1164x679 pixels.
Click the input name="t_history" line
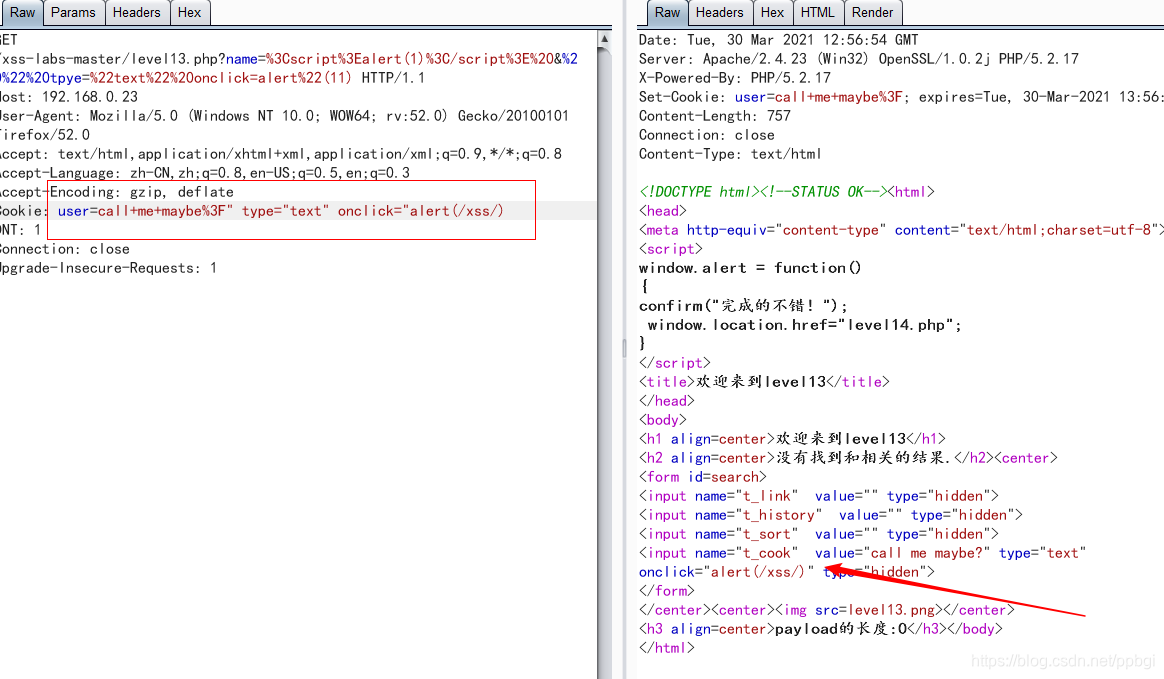pos(831,515)
